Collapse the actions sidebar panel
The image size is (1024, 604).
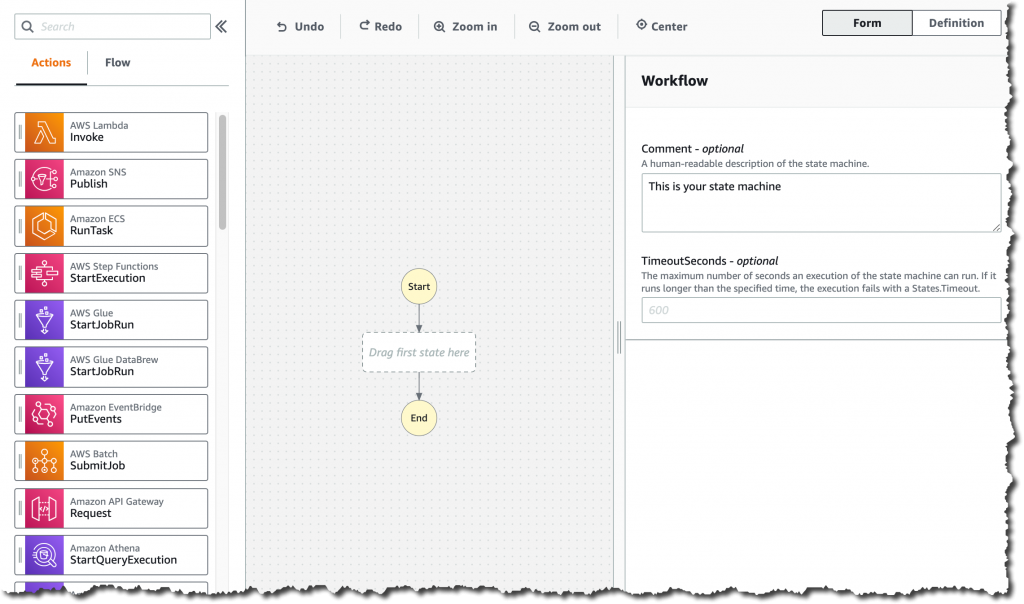click(x=221, y=27)
